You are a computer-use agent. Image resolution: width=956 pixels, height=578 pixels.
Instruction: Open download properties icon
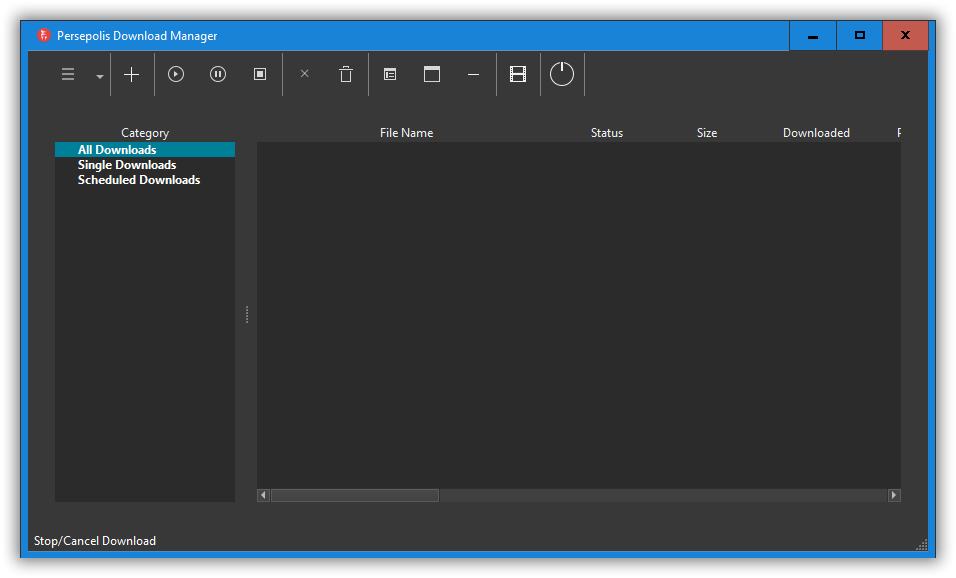(390, 74)
